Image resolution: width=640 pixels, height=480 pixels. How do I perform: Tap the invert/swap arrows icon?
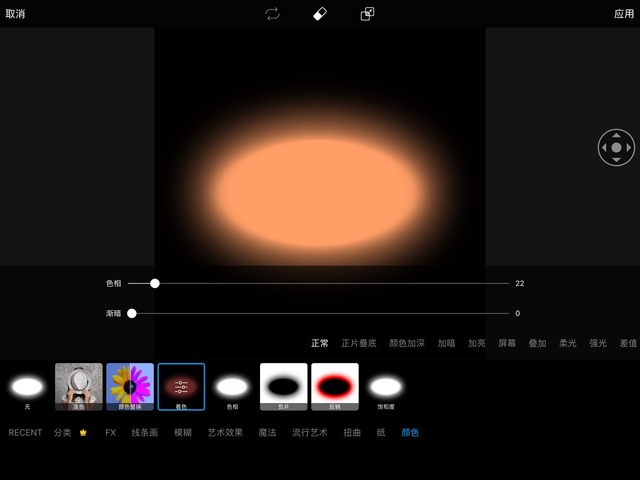[x=272, y=14]
